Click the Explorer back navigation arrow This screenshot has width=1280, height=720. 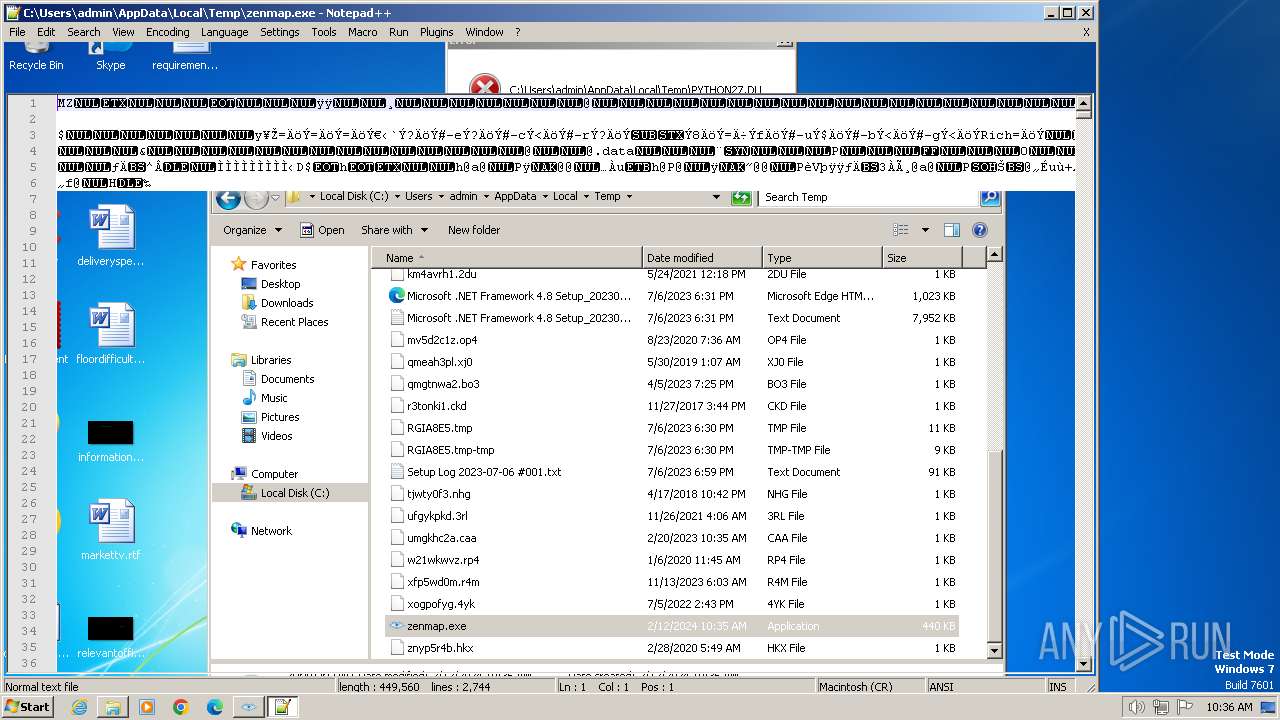pyautogui.click(x=228, y=198)
